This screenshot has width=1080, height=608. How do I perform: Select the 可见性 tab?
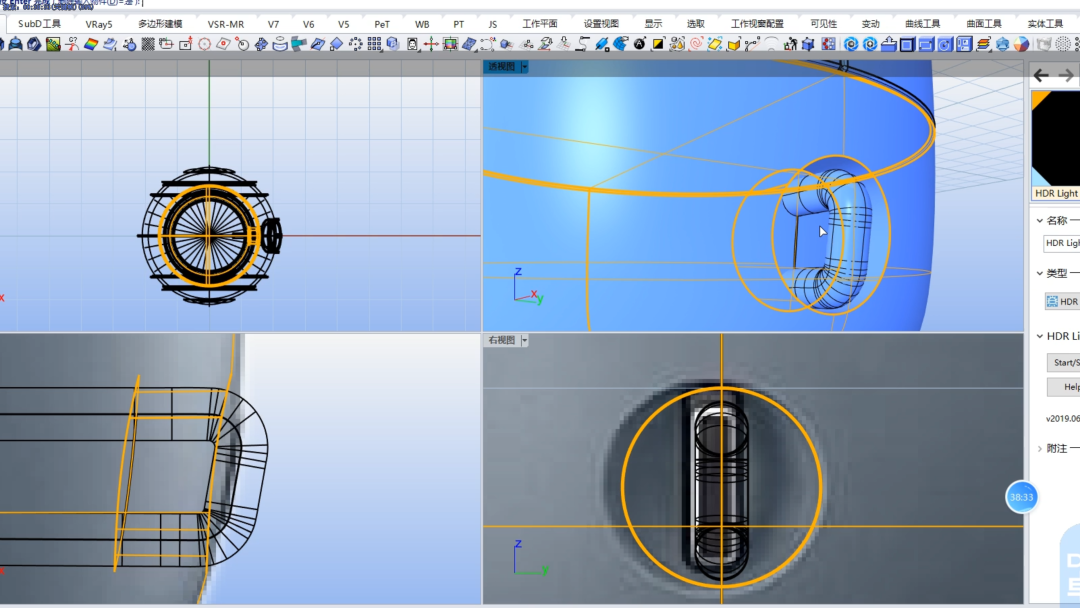[x=824, y=24]
